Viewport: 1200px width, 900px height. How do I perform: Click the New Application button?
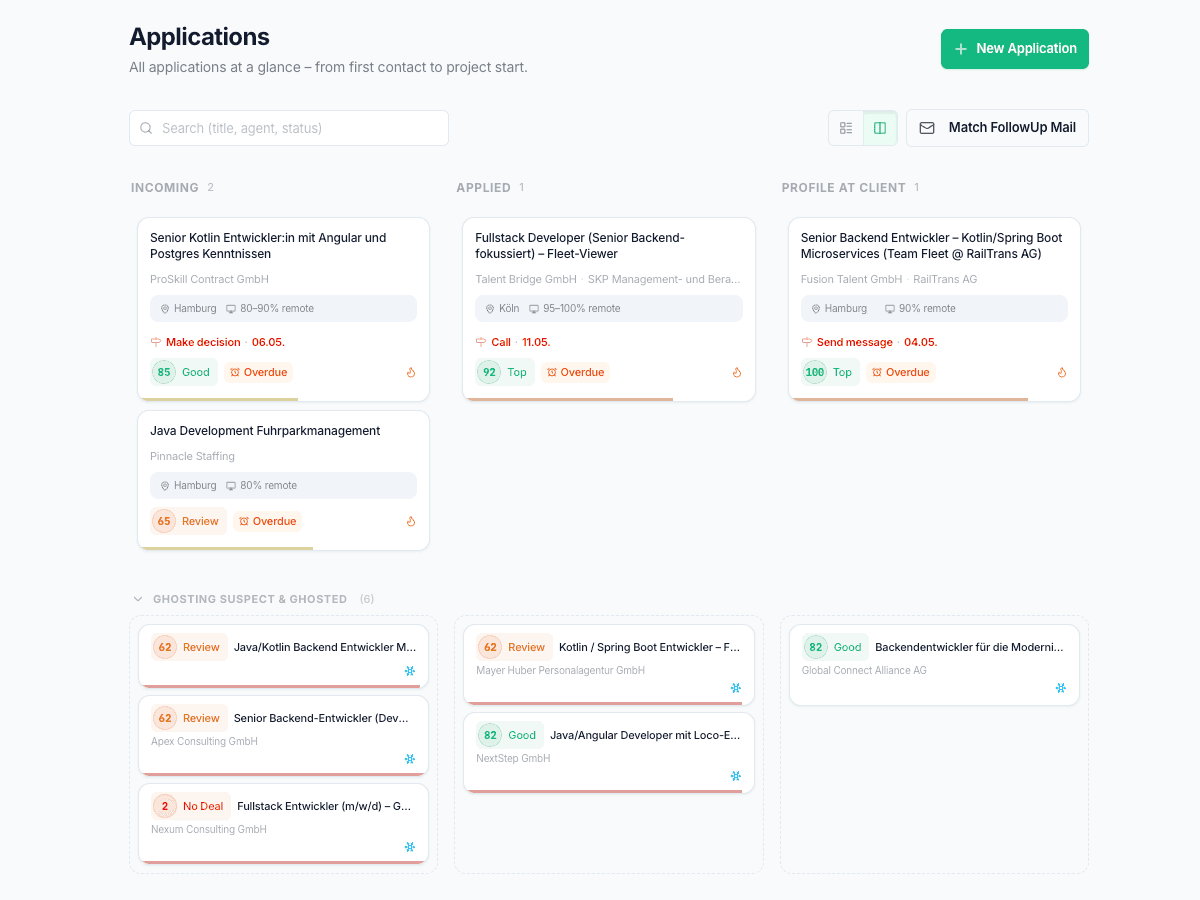tap(1015, 49)
